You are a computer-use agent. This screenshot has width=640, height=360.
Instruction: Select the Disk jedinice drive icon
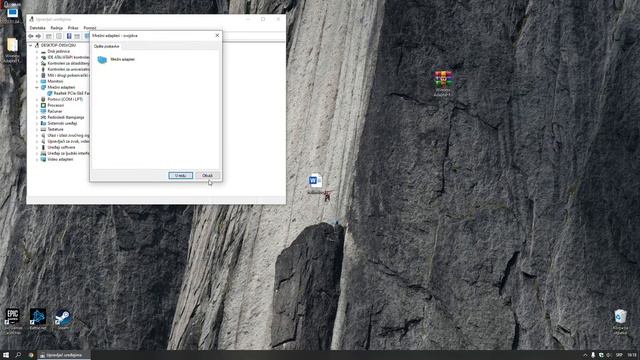coord(43,51)
